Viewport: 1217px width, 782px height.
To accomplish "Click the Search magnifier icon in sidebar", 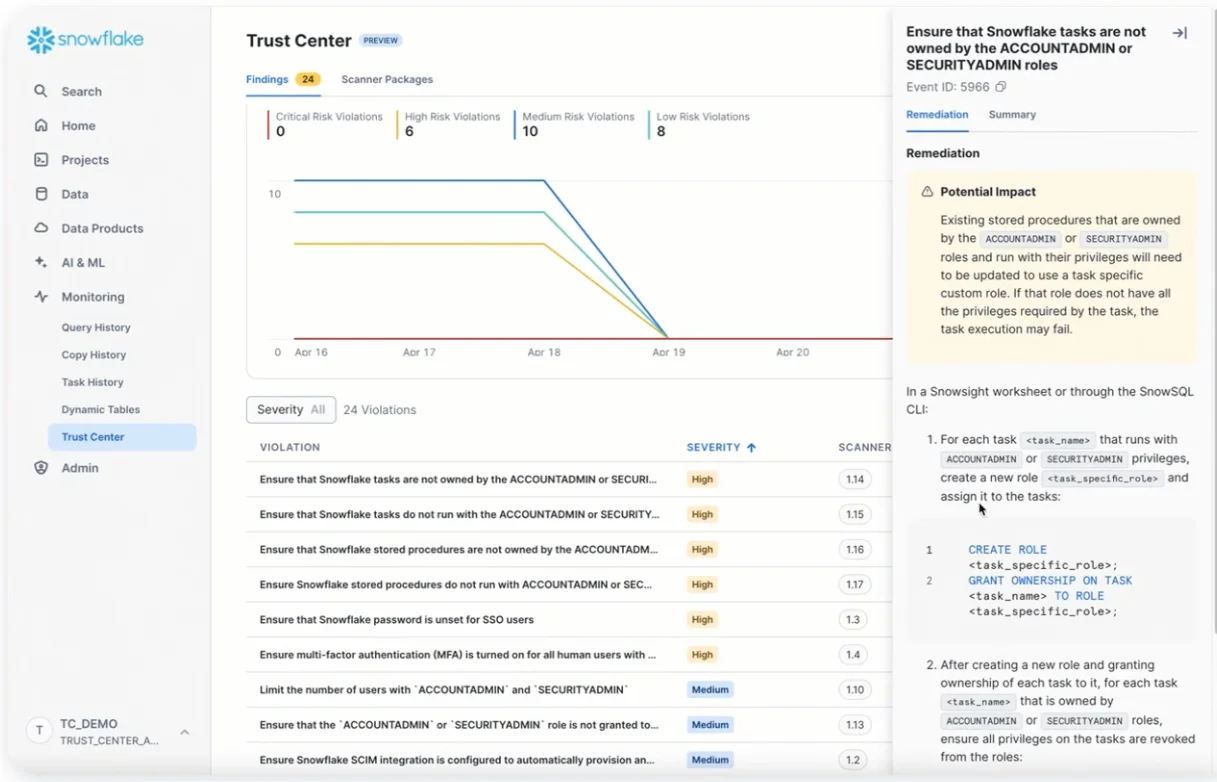I will [x=41, y=91].
